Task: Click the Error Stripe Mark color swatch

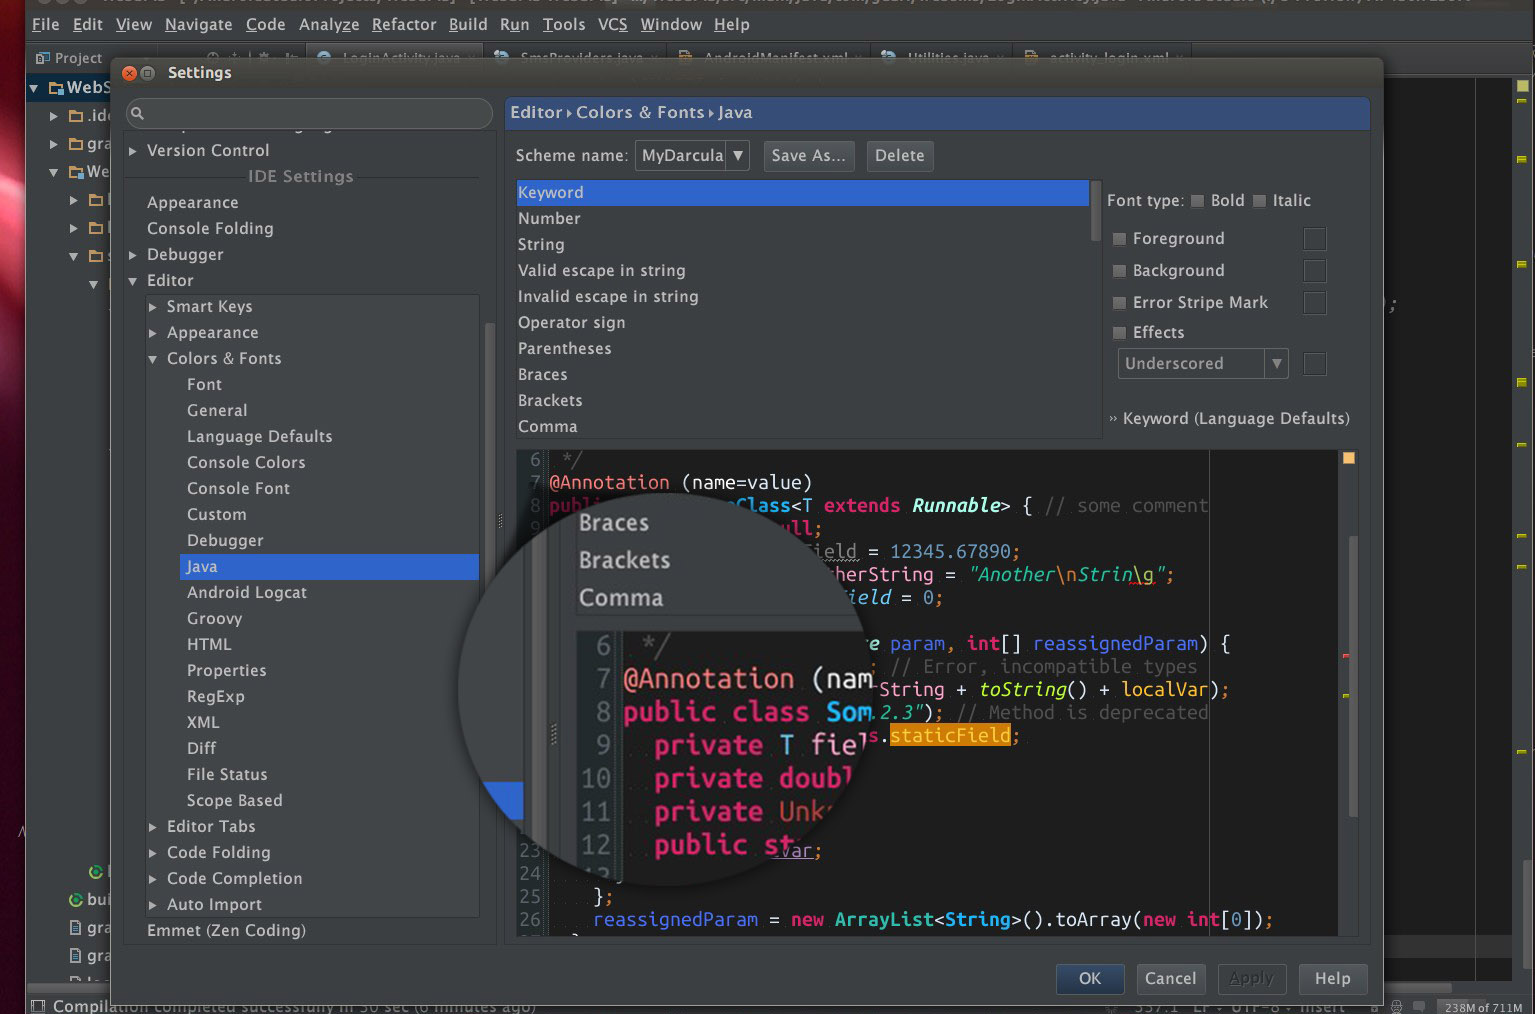Action: point(1315,303)
